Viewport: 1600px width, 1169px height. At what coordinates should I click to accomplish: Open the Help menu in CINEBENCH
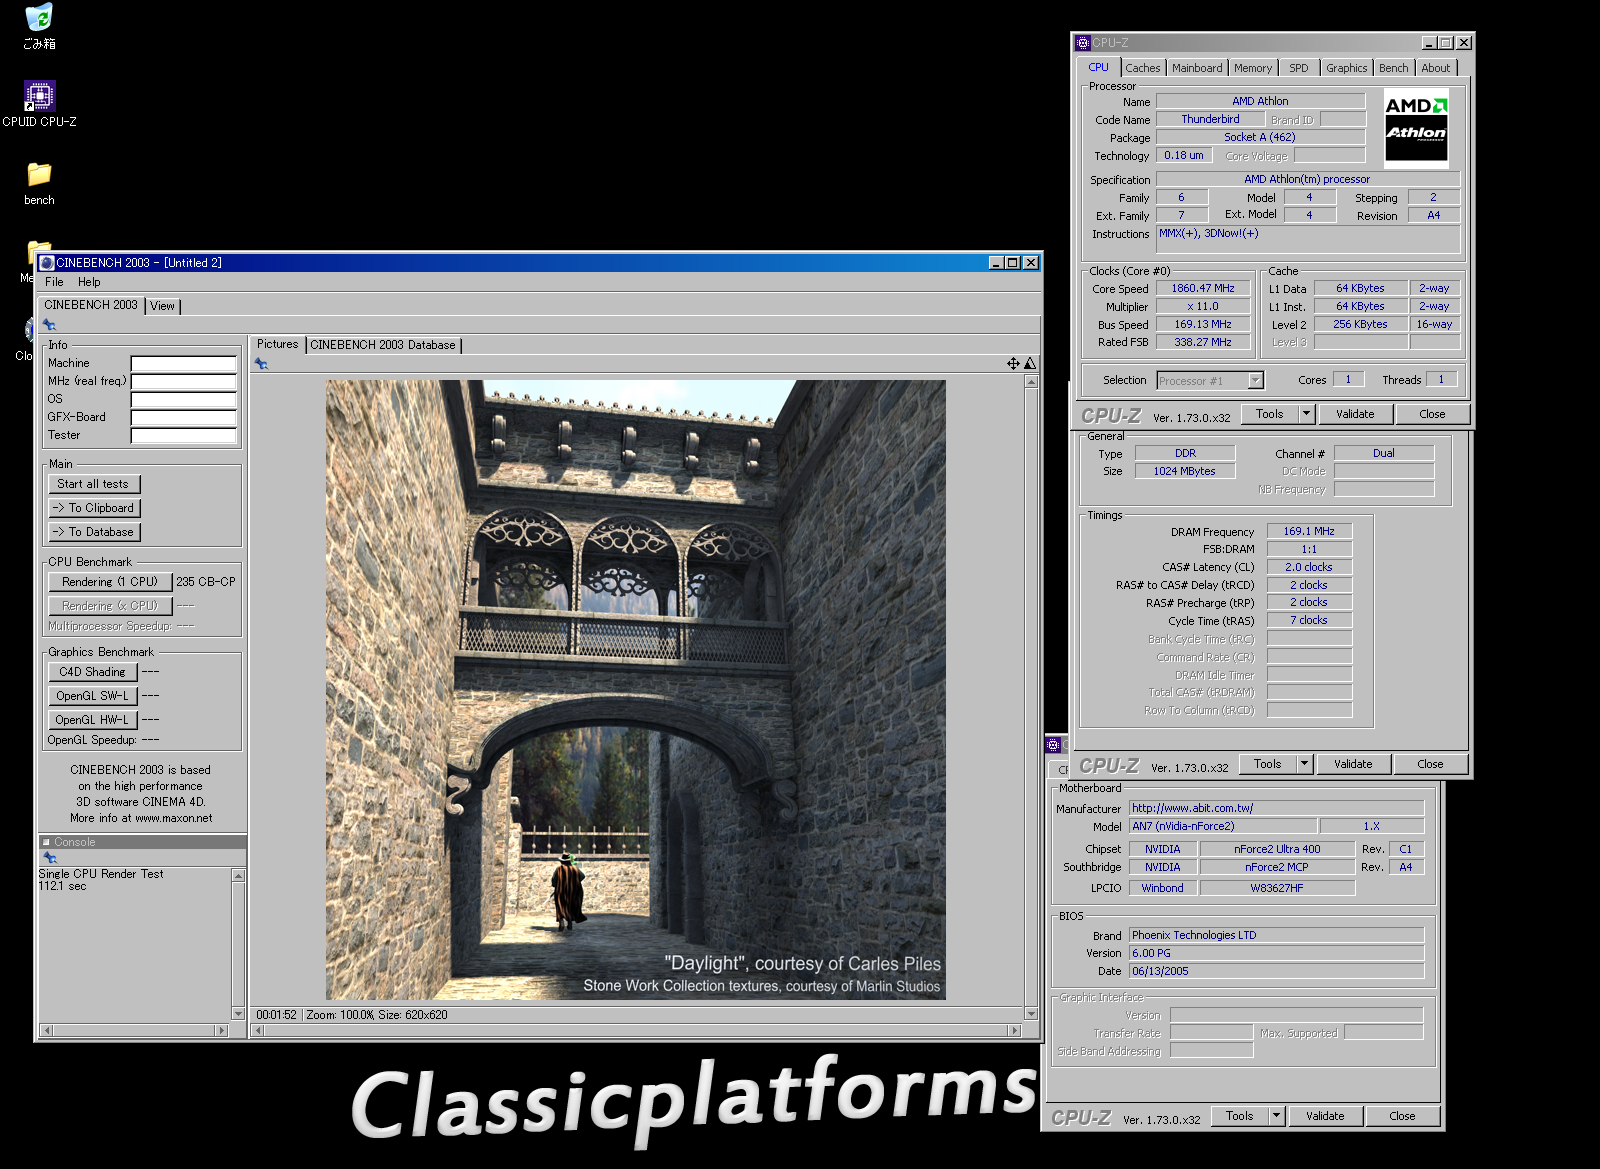point(89,282)
